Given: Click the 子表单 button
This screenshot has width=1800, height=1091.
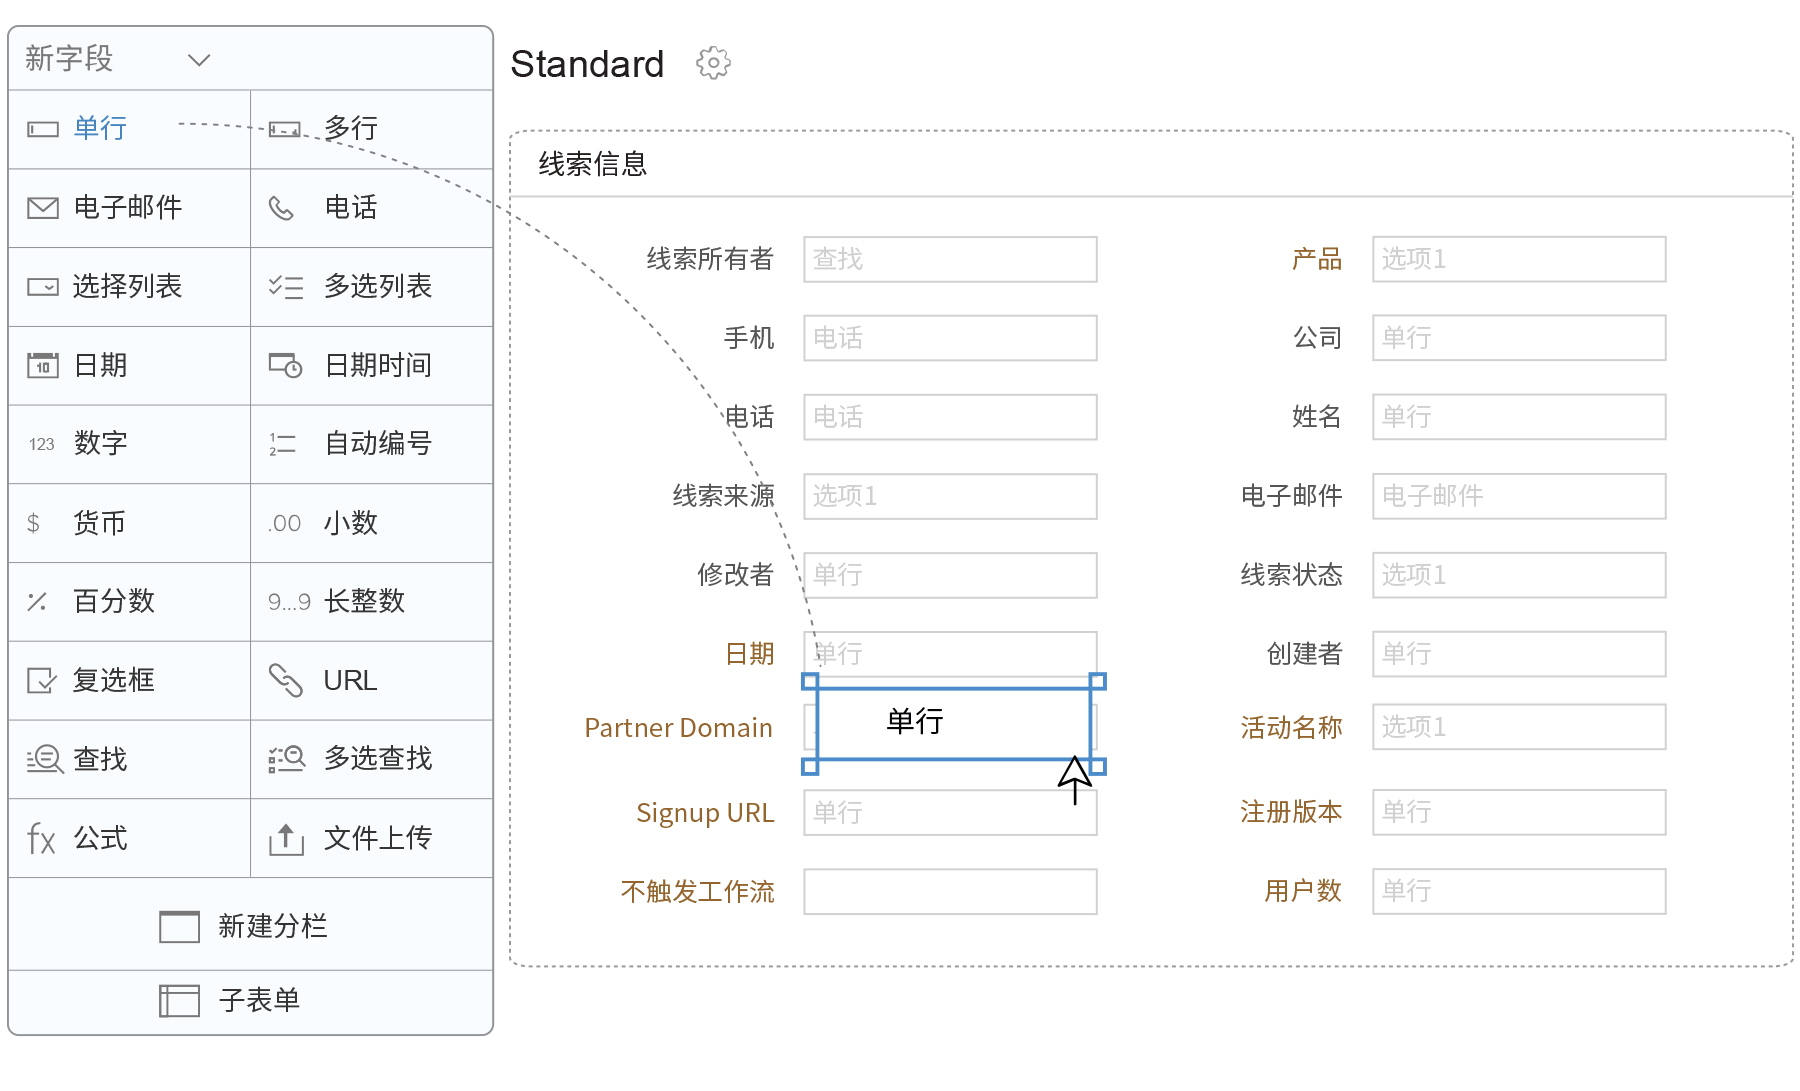Looking at the screenshot, I should pos(250,1000).
